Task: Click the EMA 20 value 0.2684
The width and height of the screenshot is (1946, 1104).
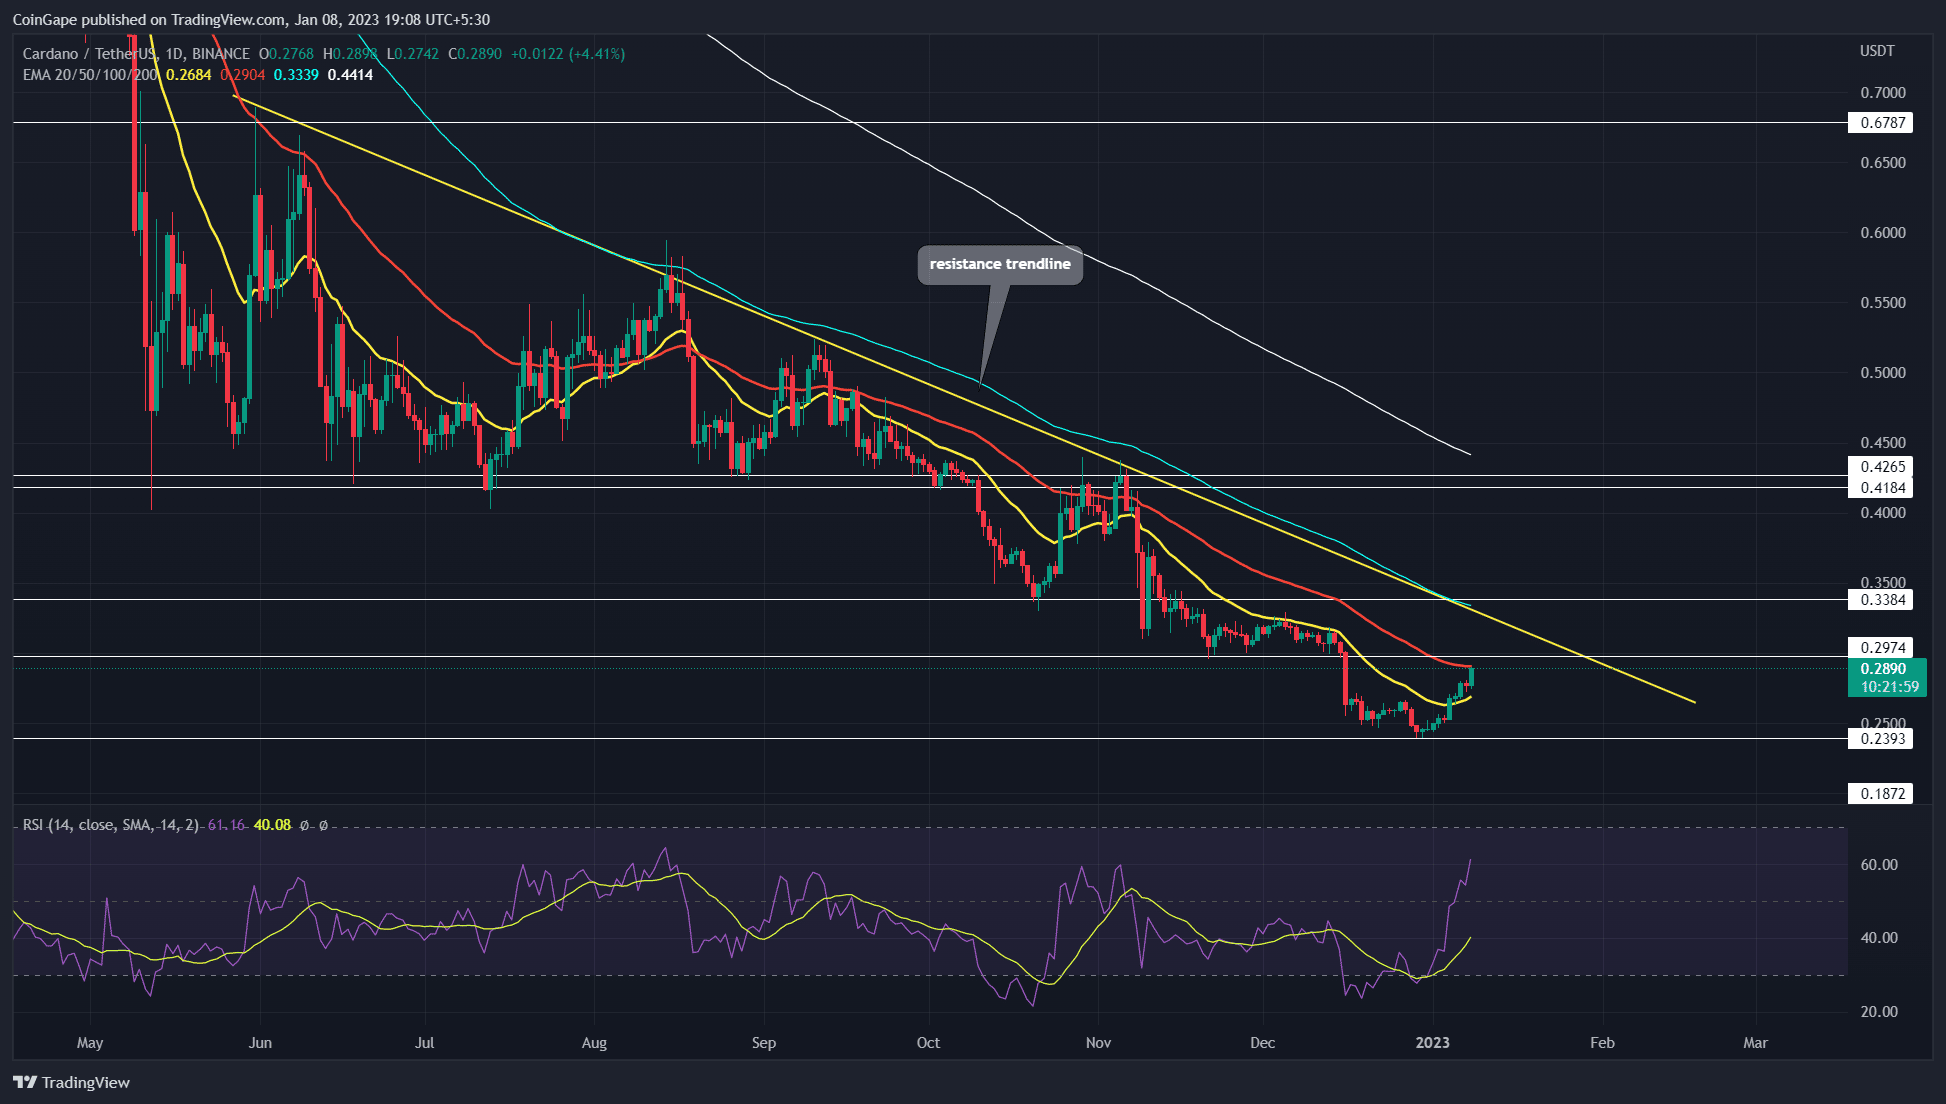Action: (x=189, y=75)
